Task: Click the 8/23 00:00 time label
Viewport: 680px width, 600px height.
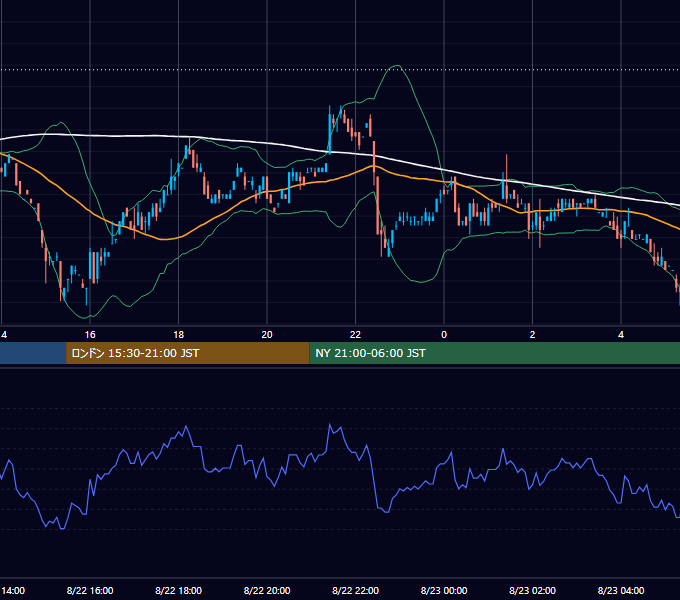Action: coord(444,590)
